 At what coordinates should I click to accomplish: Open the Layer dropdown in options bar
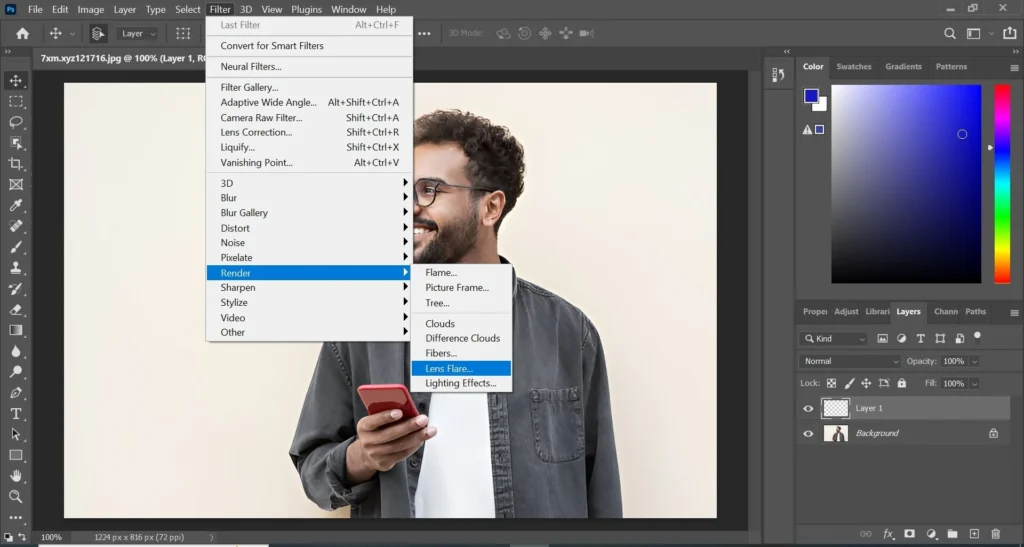click(138, 33)
